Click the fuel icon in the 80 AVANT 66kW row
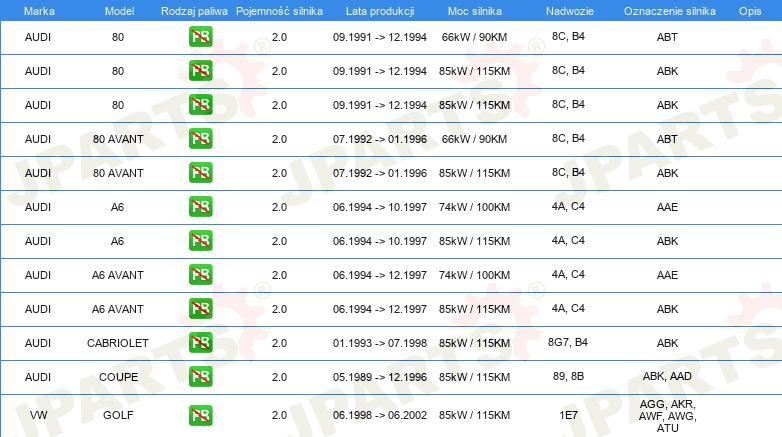This screenshot has width=782, height=437. (x=200, y=139)
